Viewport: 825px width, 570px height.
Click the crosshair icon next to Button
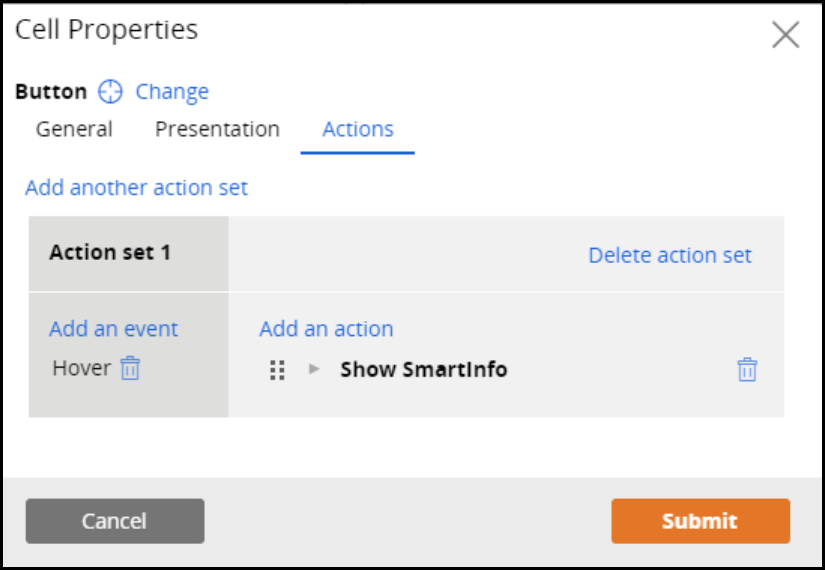click(110, 92)
